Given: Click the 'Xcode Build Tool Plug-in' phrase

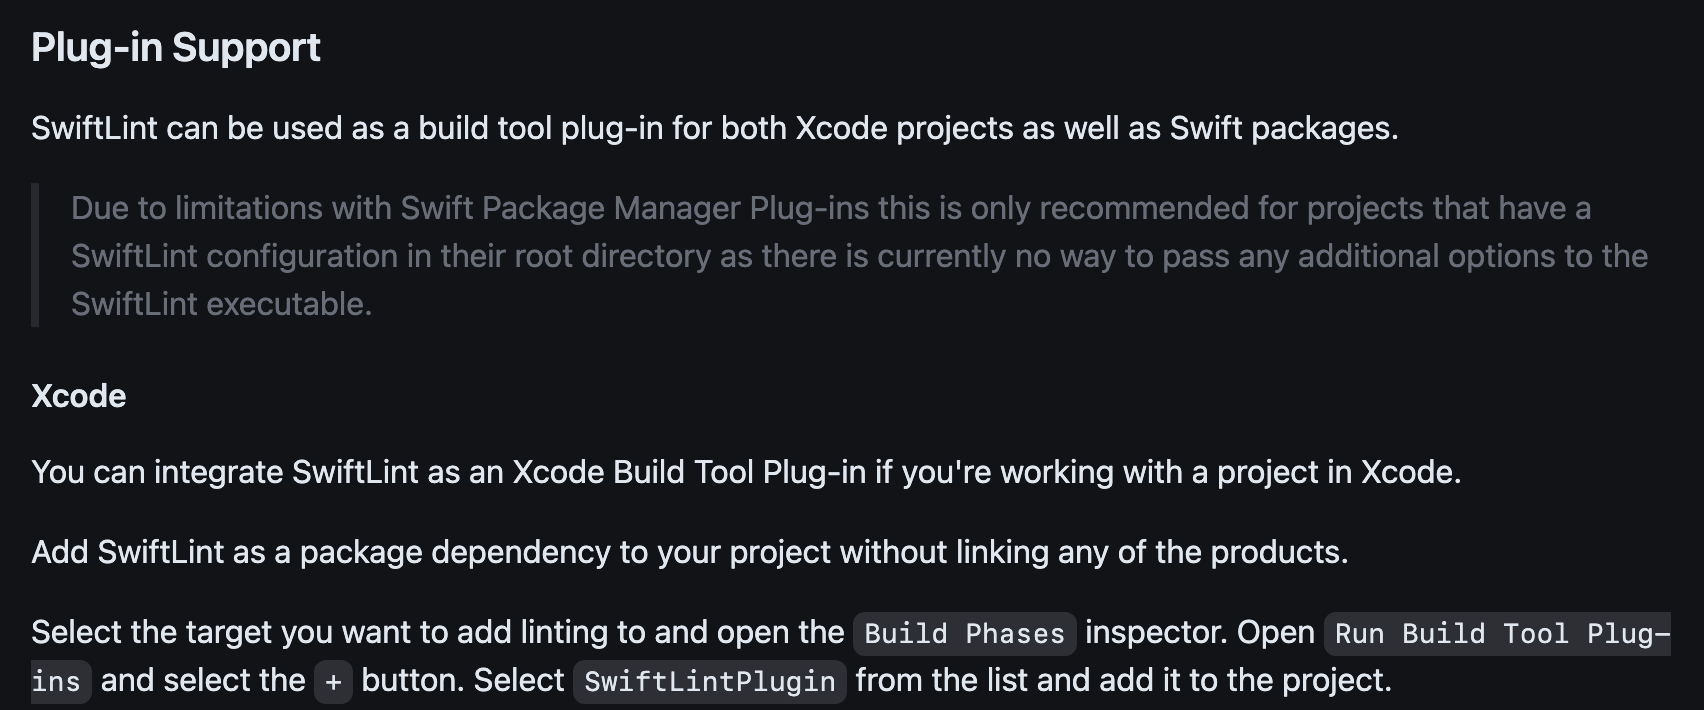Looking at the screenshot, I should (x=689, y=472).
